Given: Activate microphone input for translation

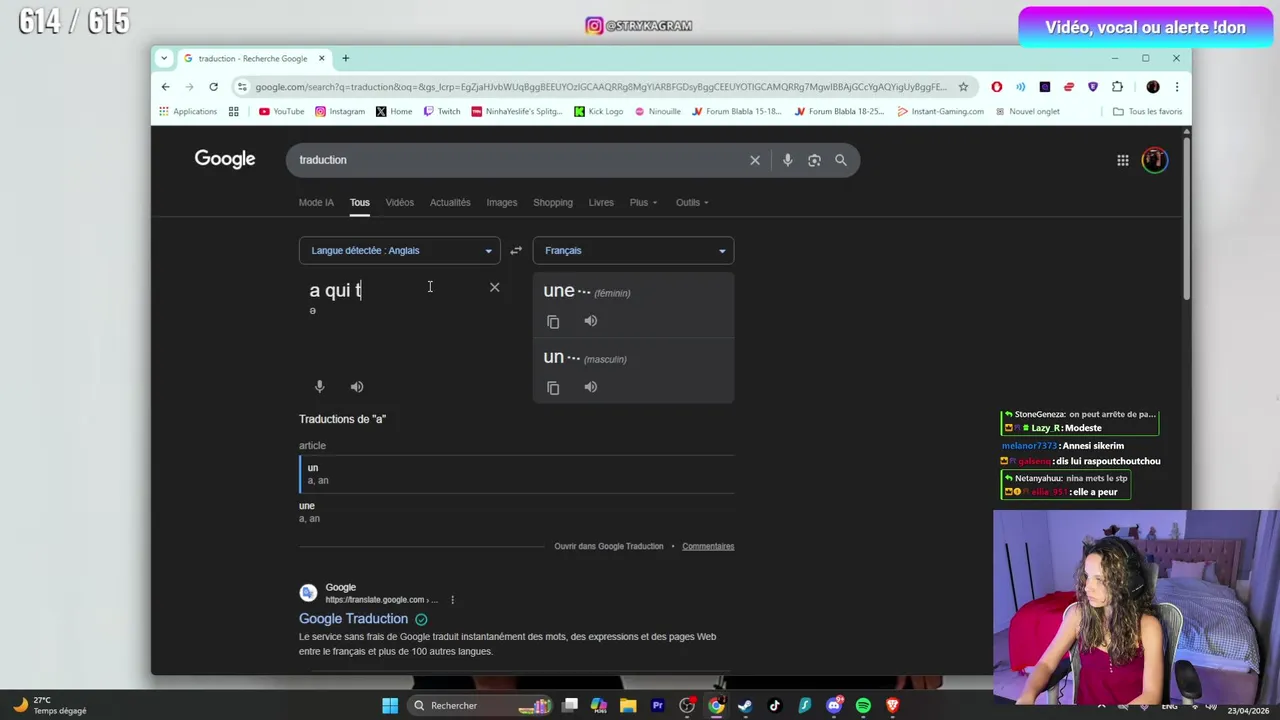Looking at the screenshot, I should 319,386.
